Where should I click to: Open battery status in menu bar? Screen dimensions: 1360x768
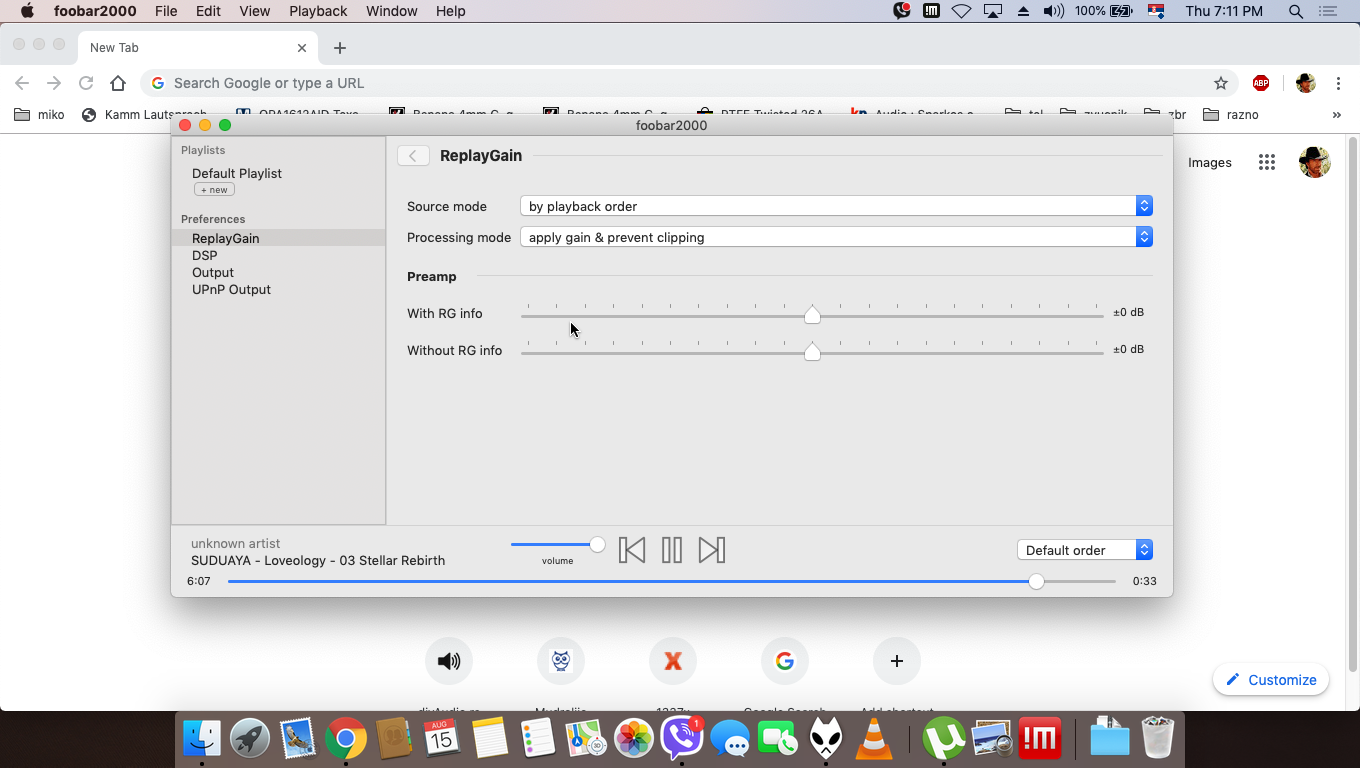click(x=1104, y=11)
